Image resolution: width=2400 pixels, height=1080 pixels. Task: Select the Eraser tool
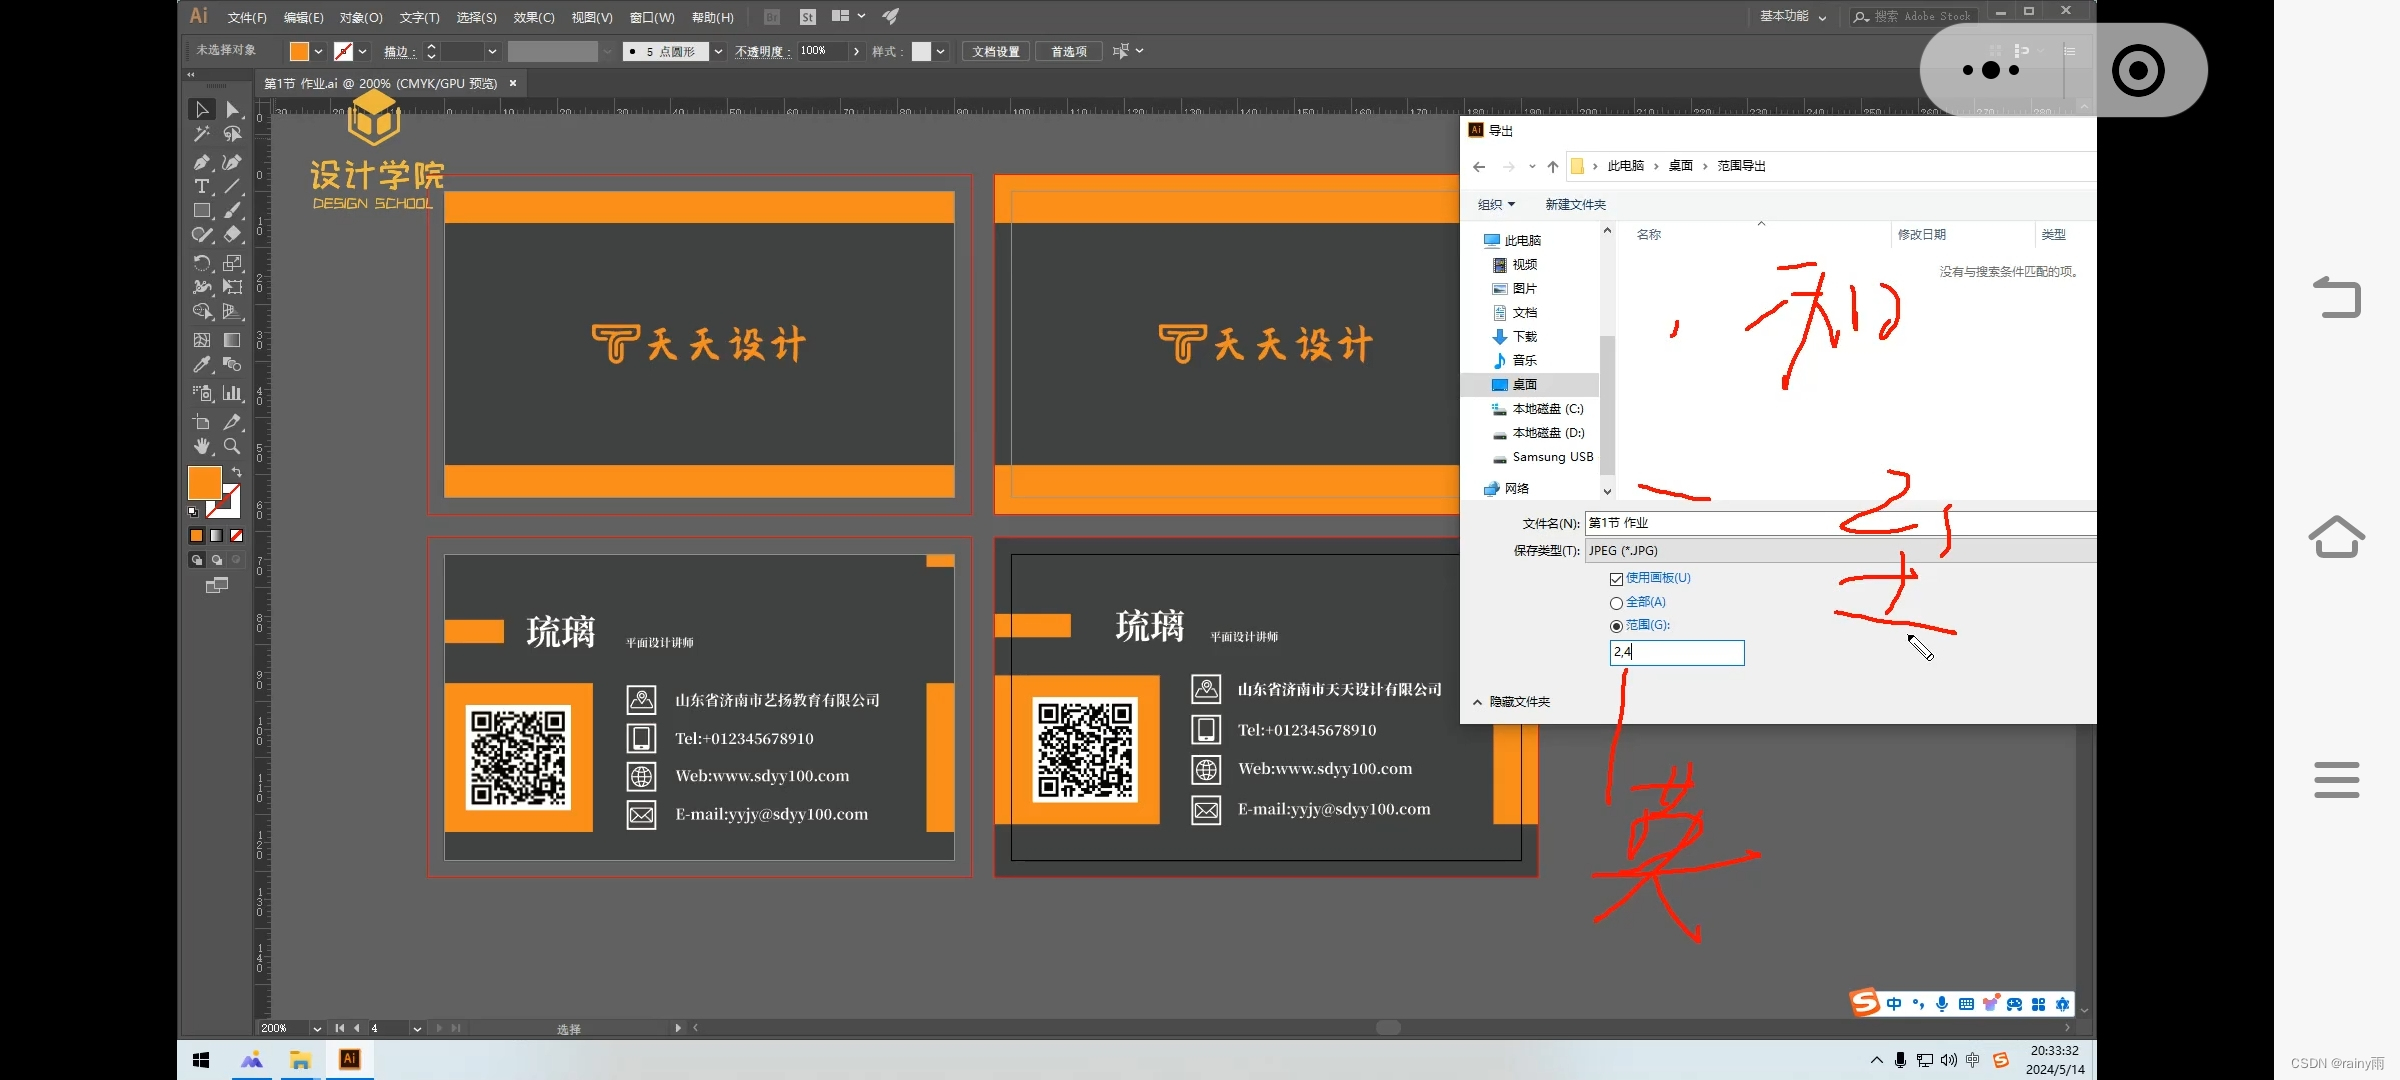232,235
